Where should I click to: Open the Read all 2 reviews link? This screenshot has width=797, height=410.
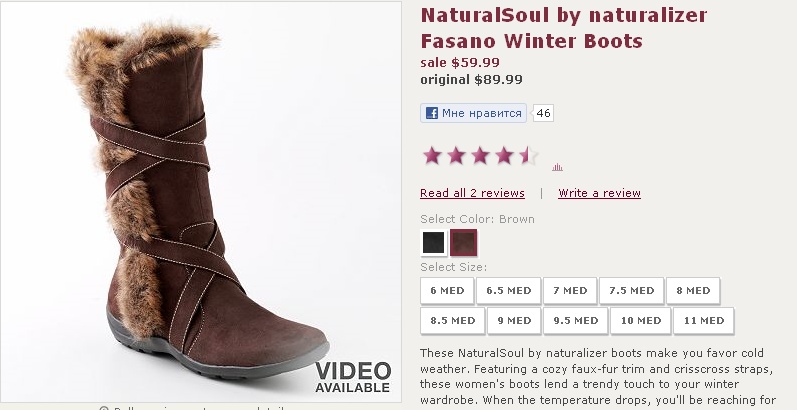[x=472, y=193]
